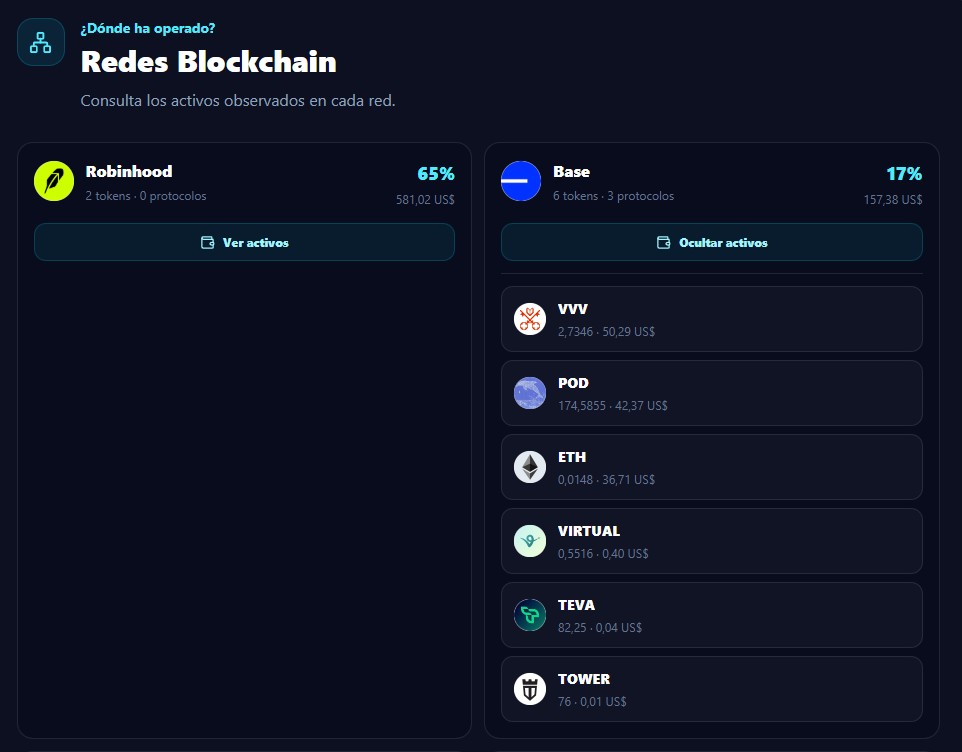Click the VVV token keys icon

tap(529, 319)
